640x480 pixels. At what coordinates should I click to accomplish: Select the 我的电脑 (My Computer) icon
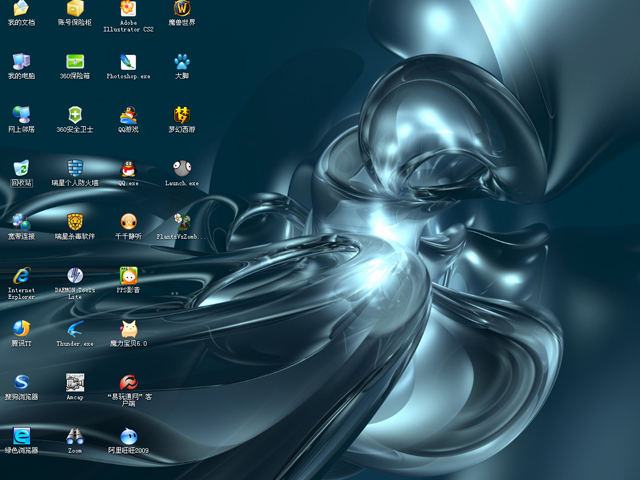[x=21, y=61]
